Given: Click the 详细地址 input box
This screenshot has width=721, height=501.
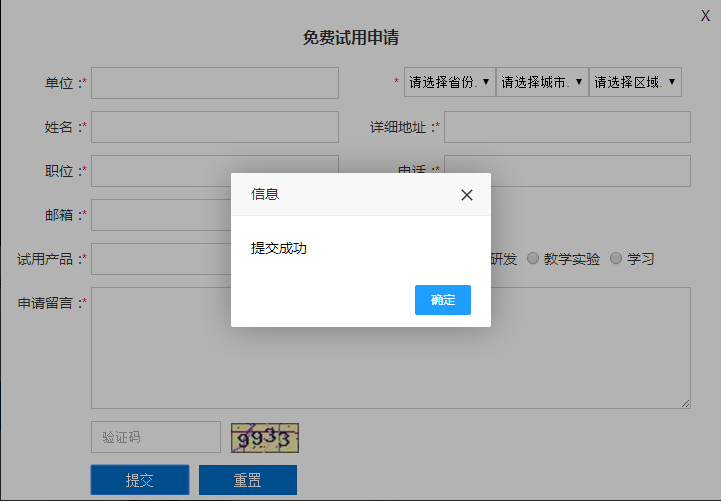Looking at the screenshot, I should coord(566,127).
